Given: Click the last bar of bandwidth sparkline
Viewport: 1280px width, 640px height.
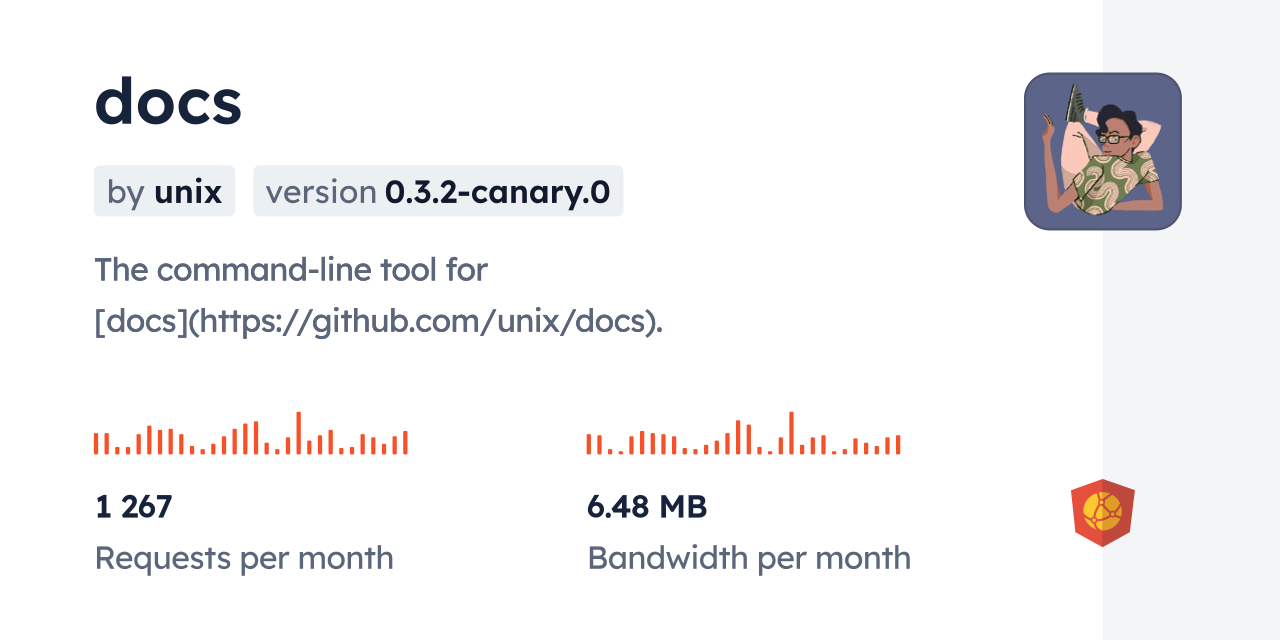Looking at the screenshot, I should coord(899,445).
